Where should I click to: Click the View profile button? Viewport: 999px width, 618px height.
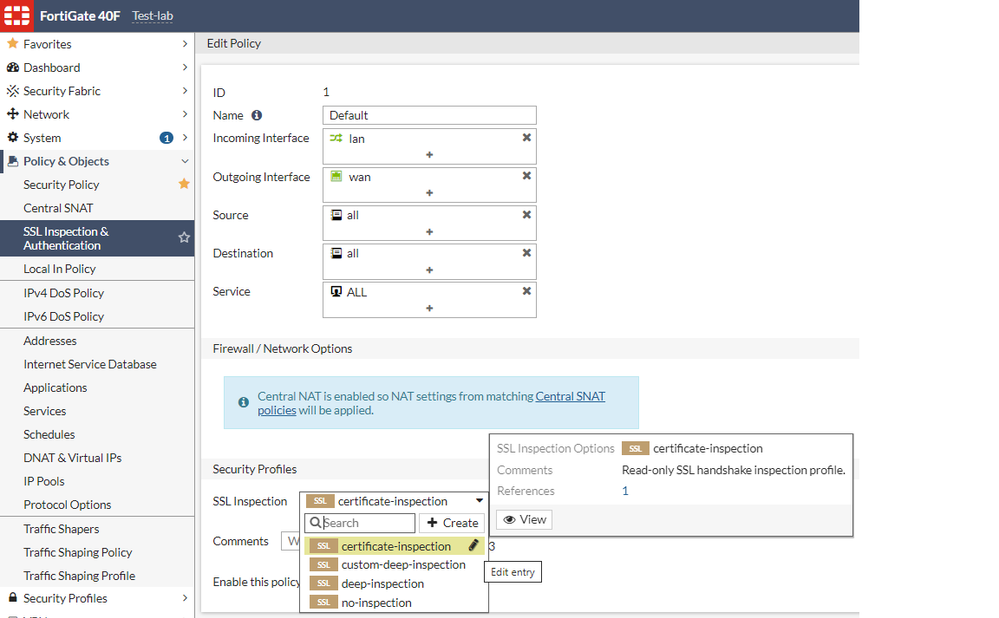(x=524, y=520)
